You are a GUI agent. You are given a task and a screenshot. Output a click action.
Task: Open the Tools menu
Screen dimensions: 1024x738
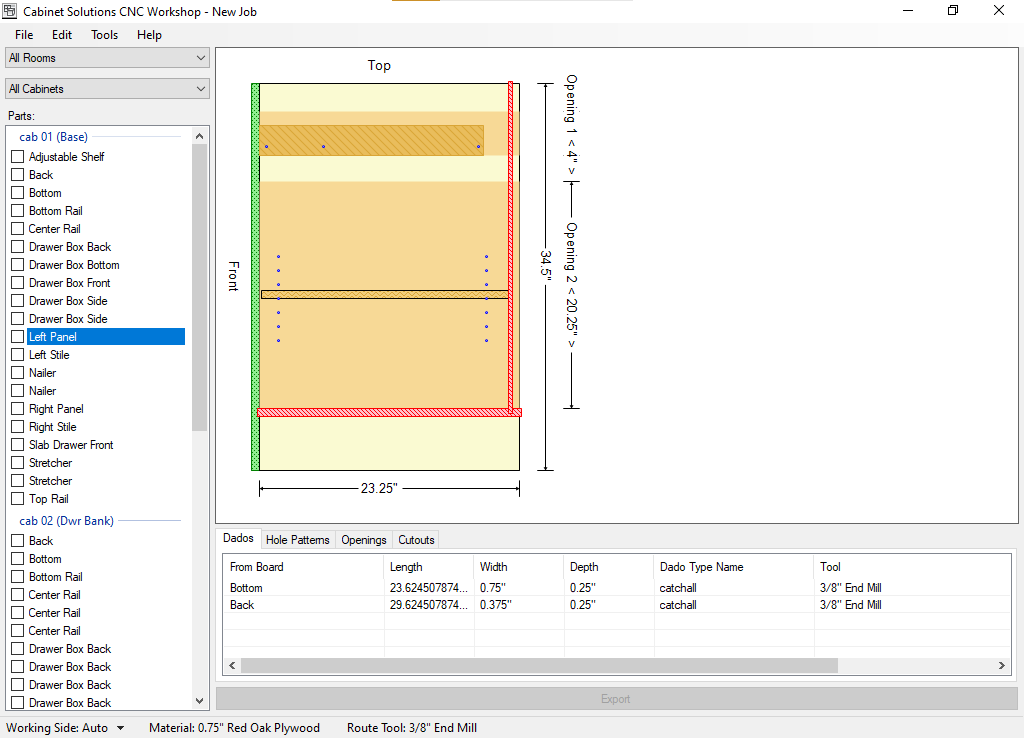[104, 35]
